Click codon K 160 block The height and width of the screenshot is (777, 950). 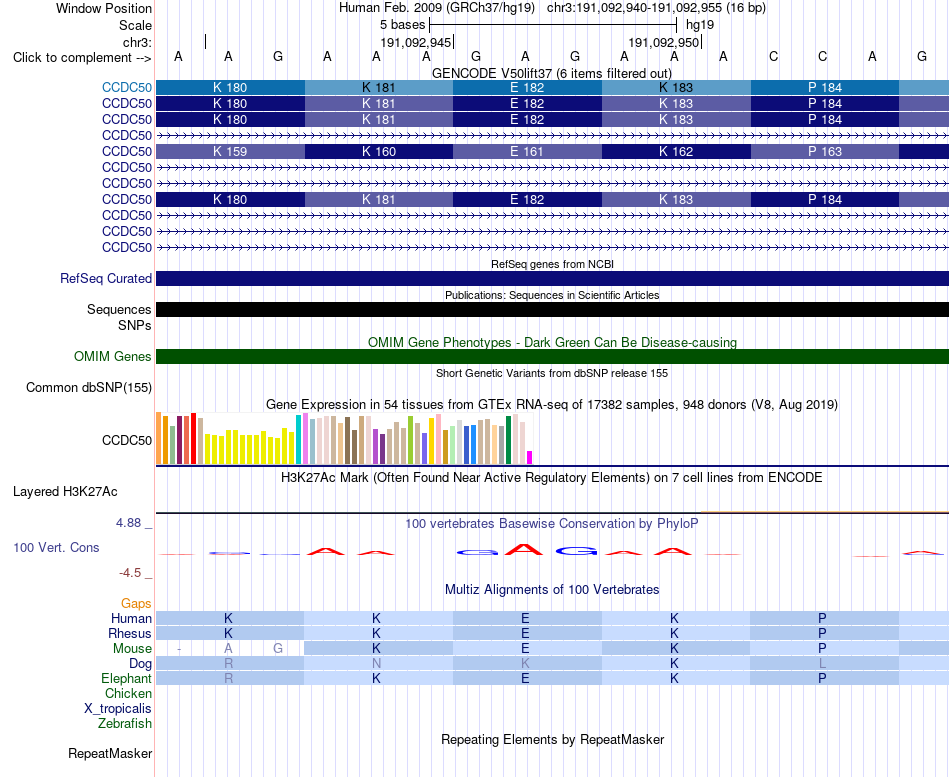coord(379,152)
